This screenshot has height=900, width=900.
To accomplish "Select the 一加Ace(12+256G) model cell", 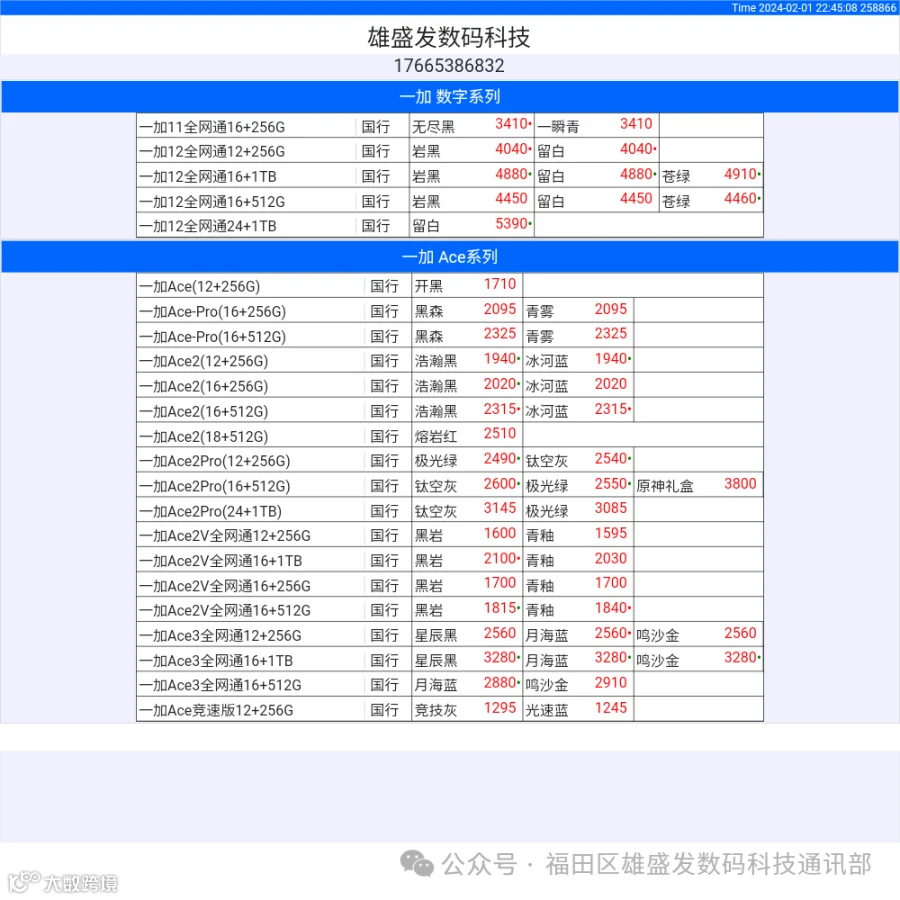I will point(251,286).
